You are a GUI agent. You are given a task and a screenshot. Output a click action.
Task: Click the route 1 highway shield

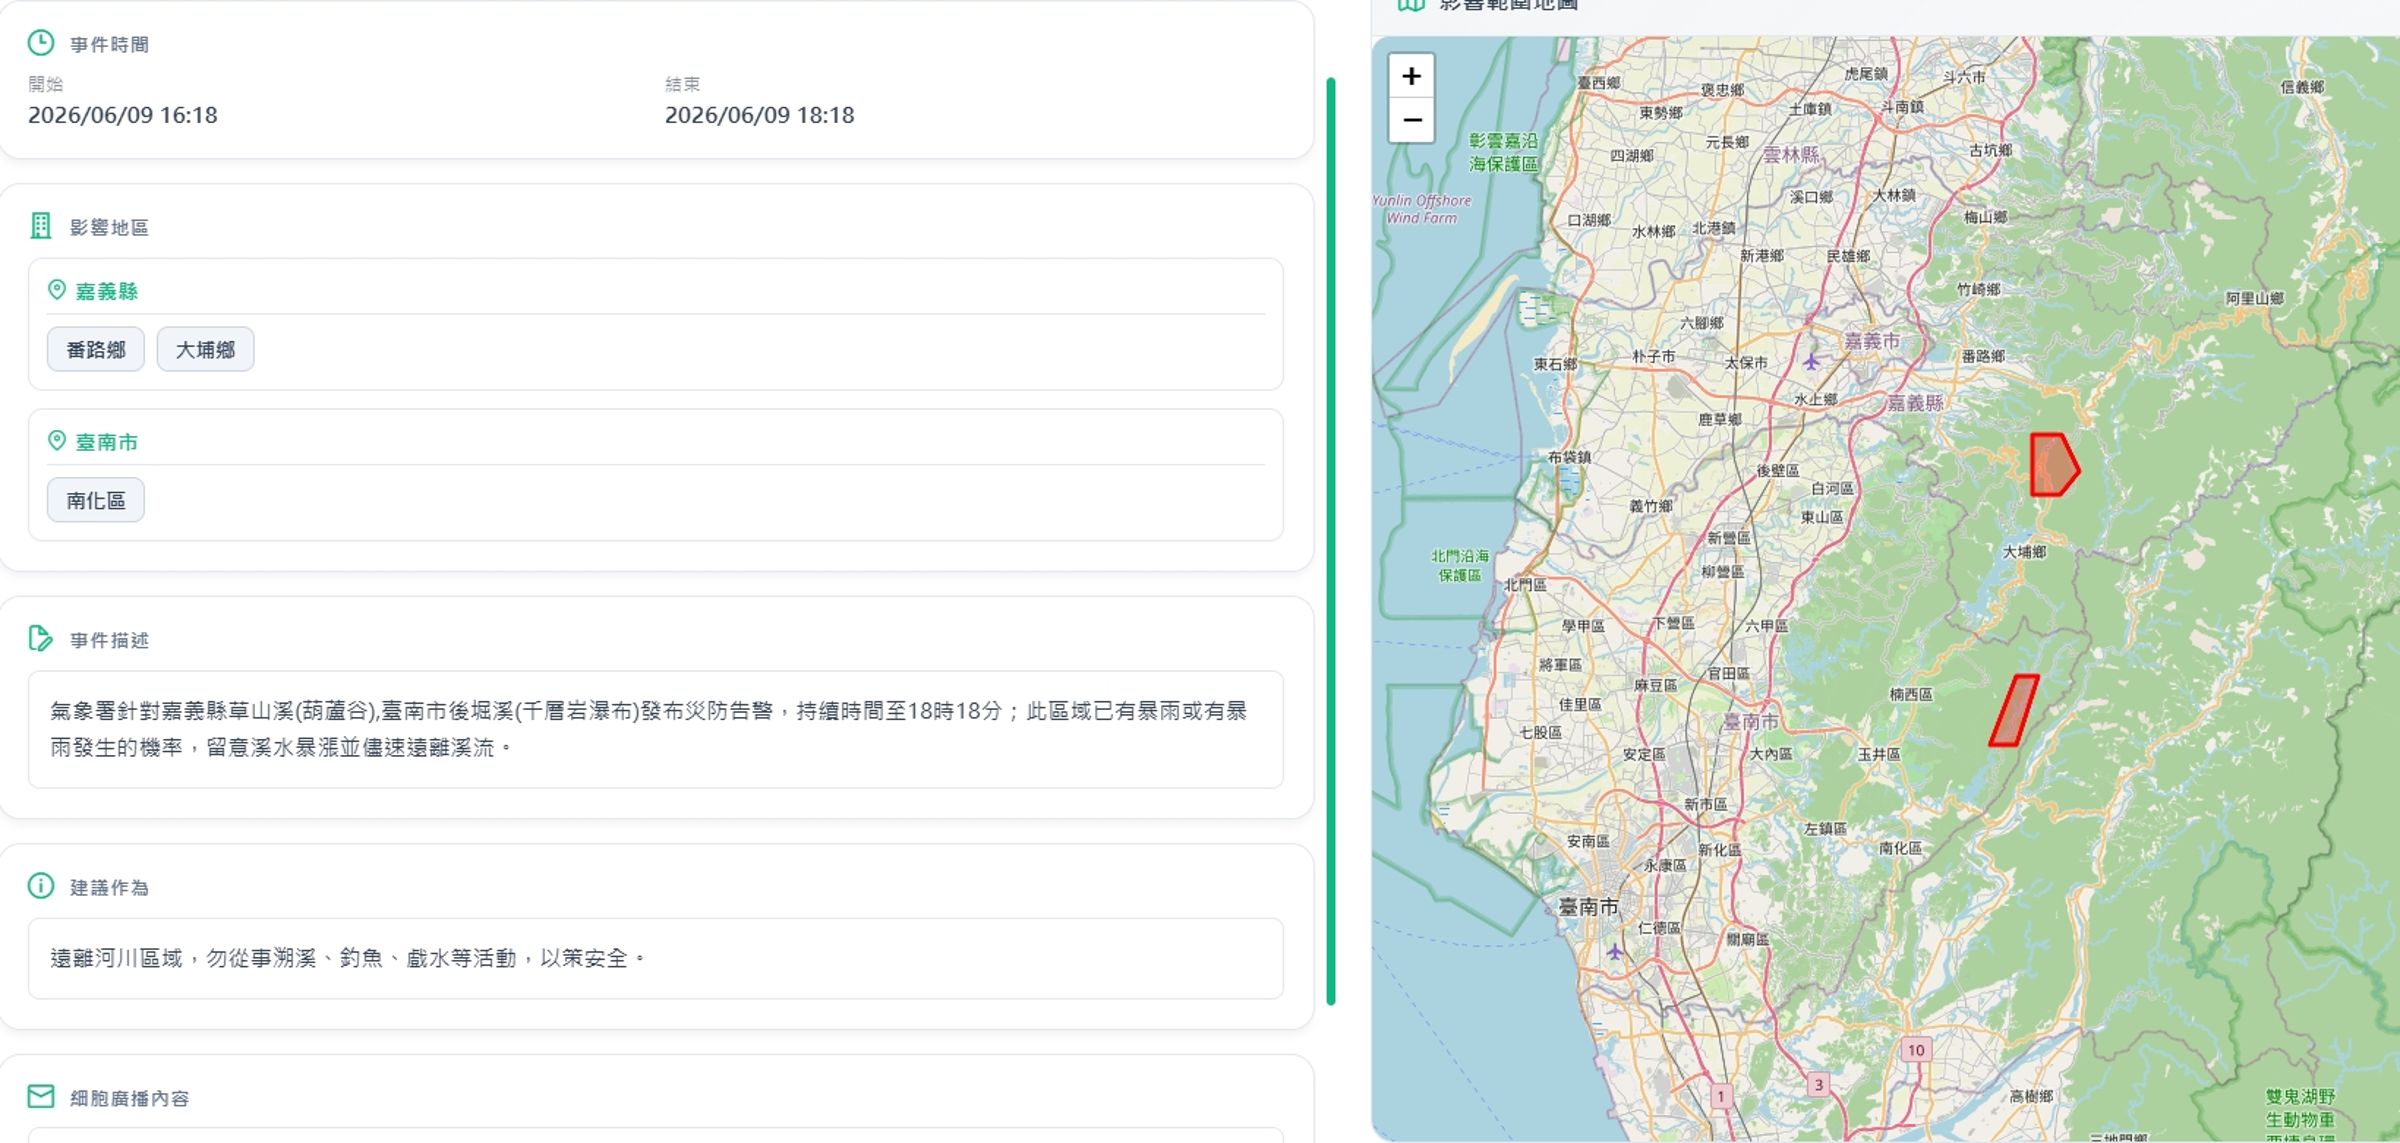pyautogui.click(x=1720, y=1096)
